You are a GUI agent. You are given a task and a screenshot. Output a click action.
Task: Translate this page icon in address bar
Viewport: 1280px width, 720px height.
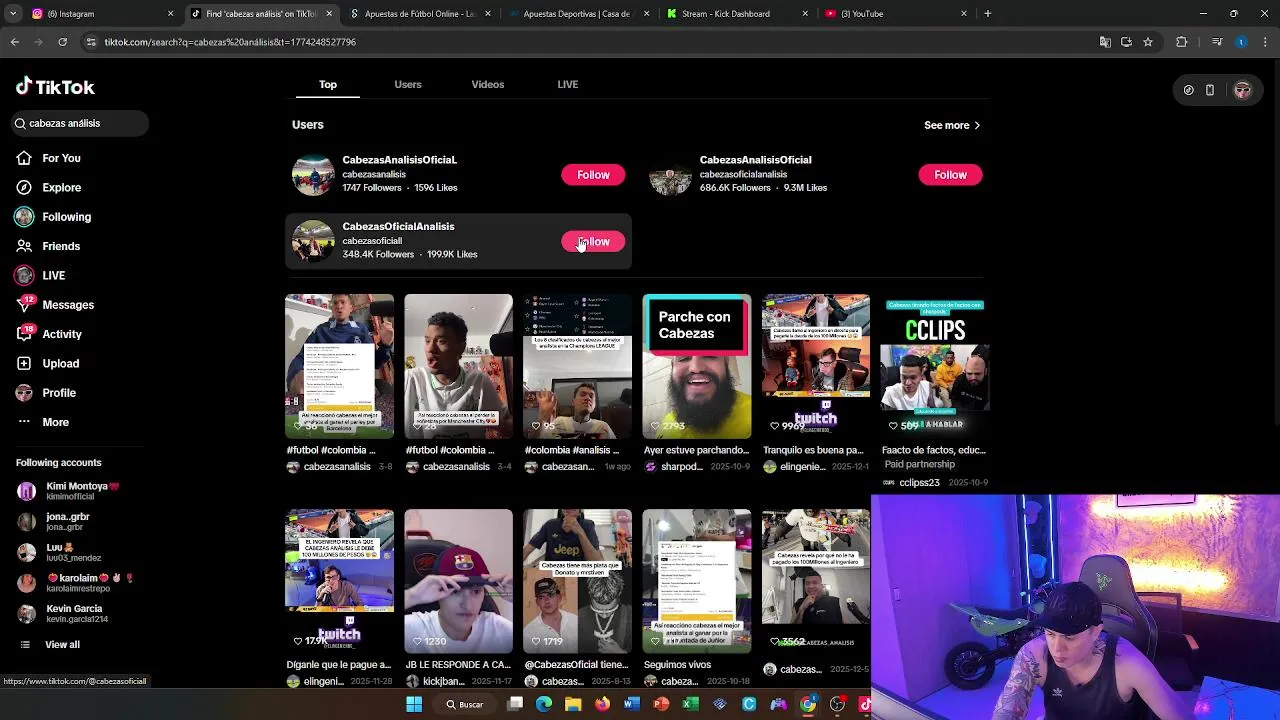(x=1105, y=42)
